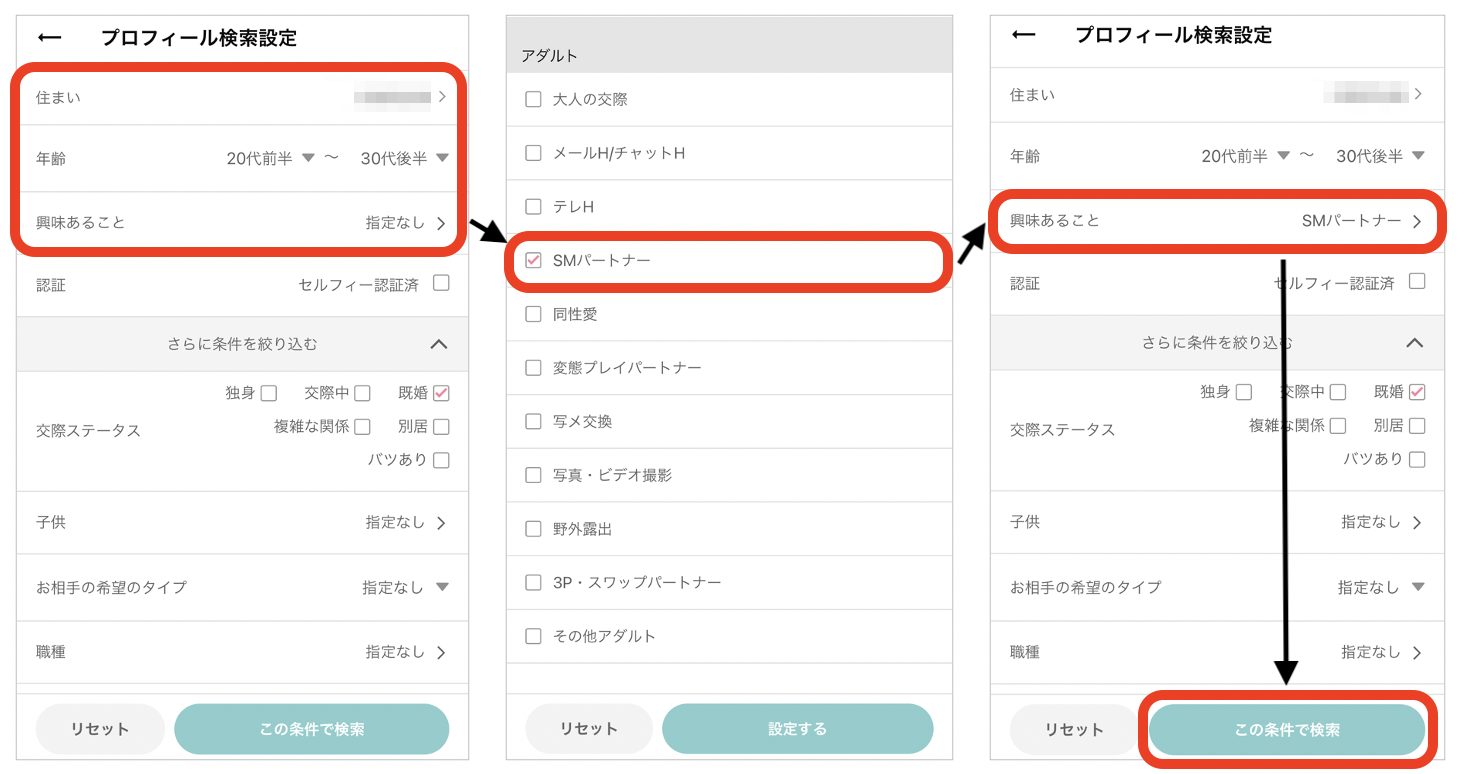This screenshot has width=1464, height=774.
Task: Click the 職種 chevron in the left panel
Action: 441,652
